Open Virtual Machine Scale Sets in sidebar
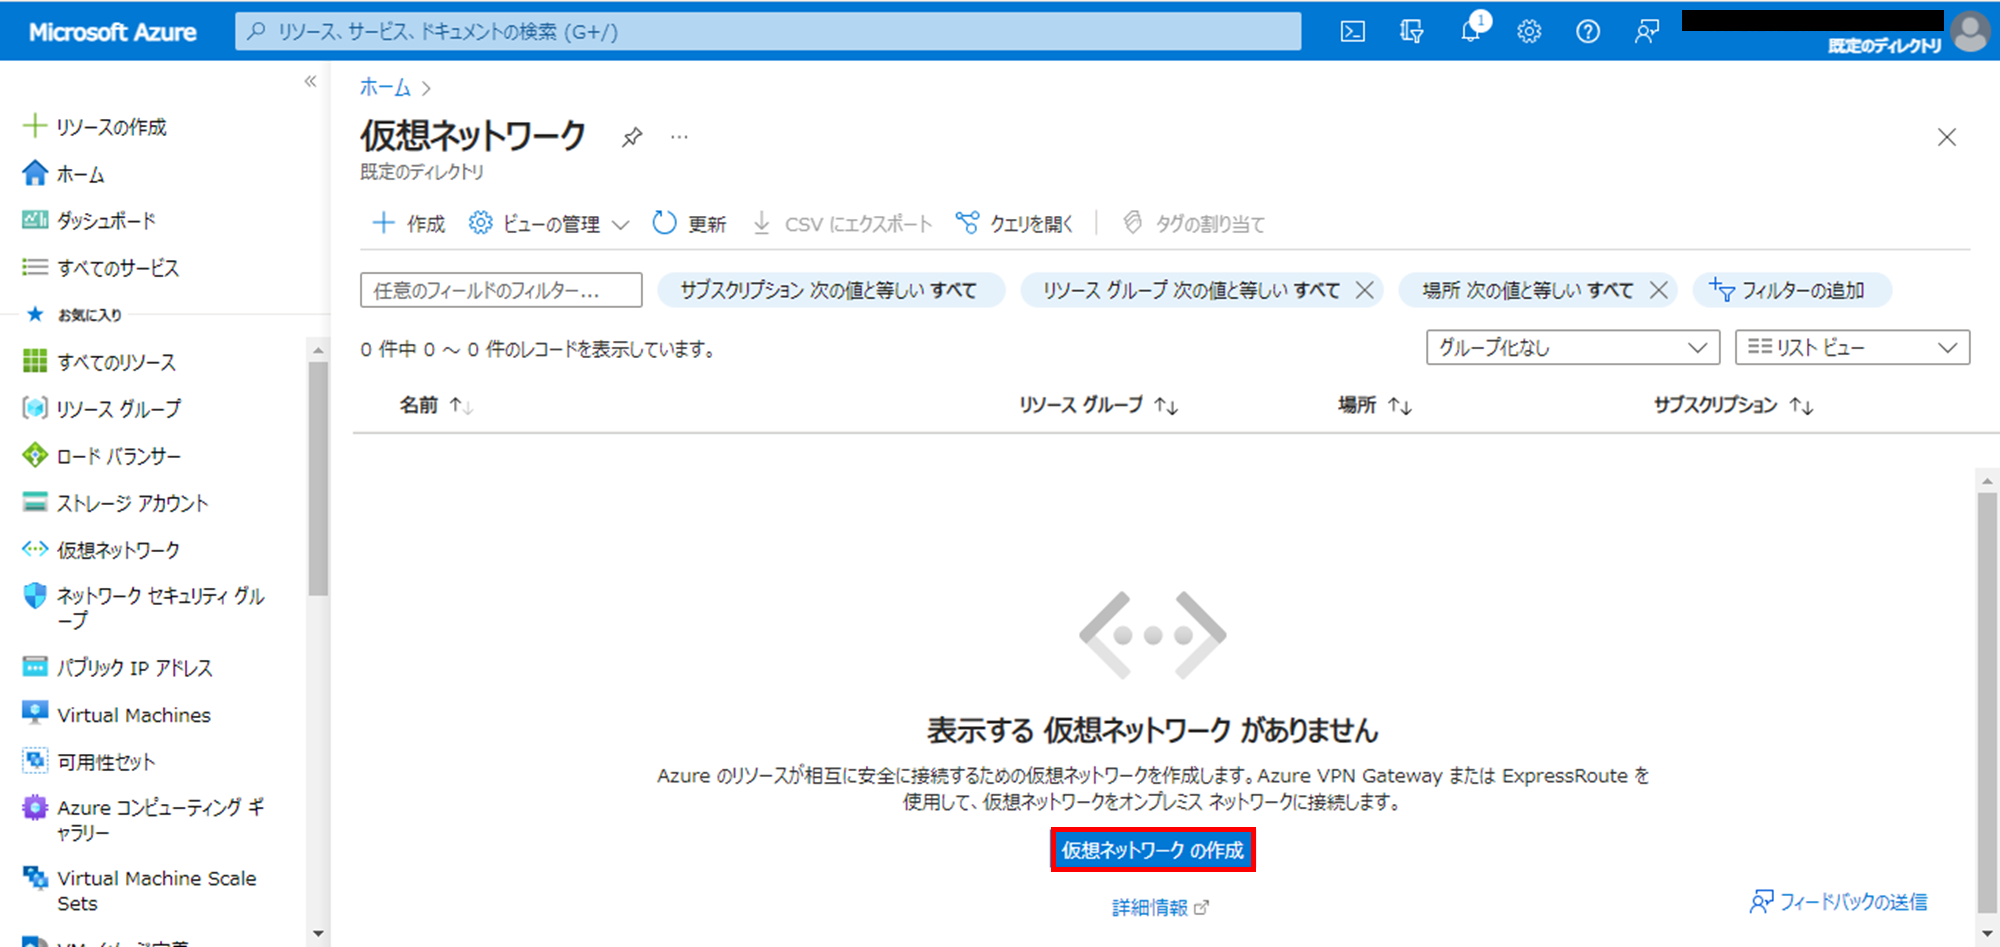 click(x=140, y=890)
